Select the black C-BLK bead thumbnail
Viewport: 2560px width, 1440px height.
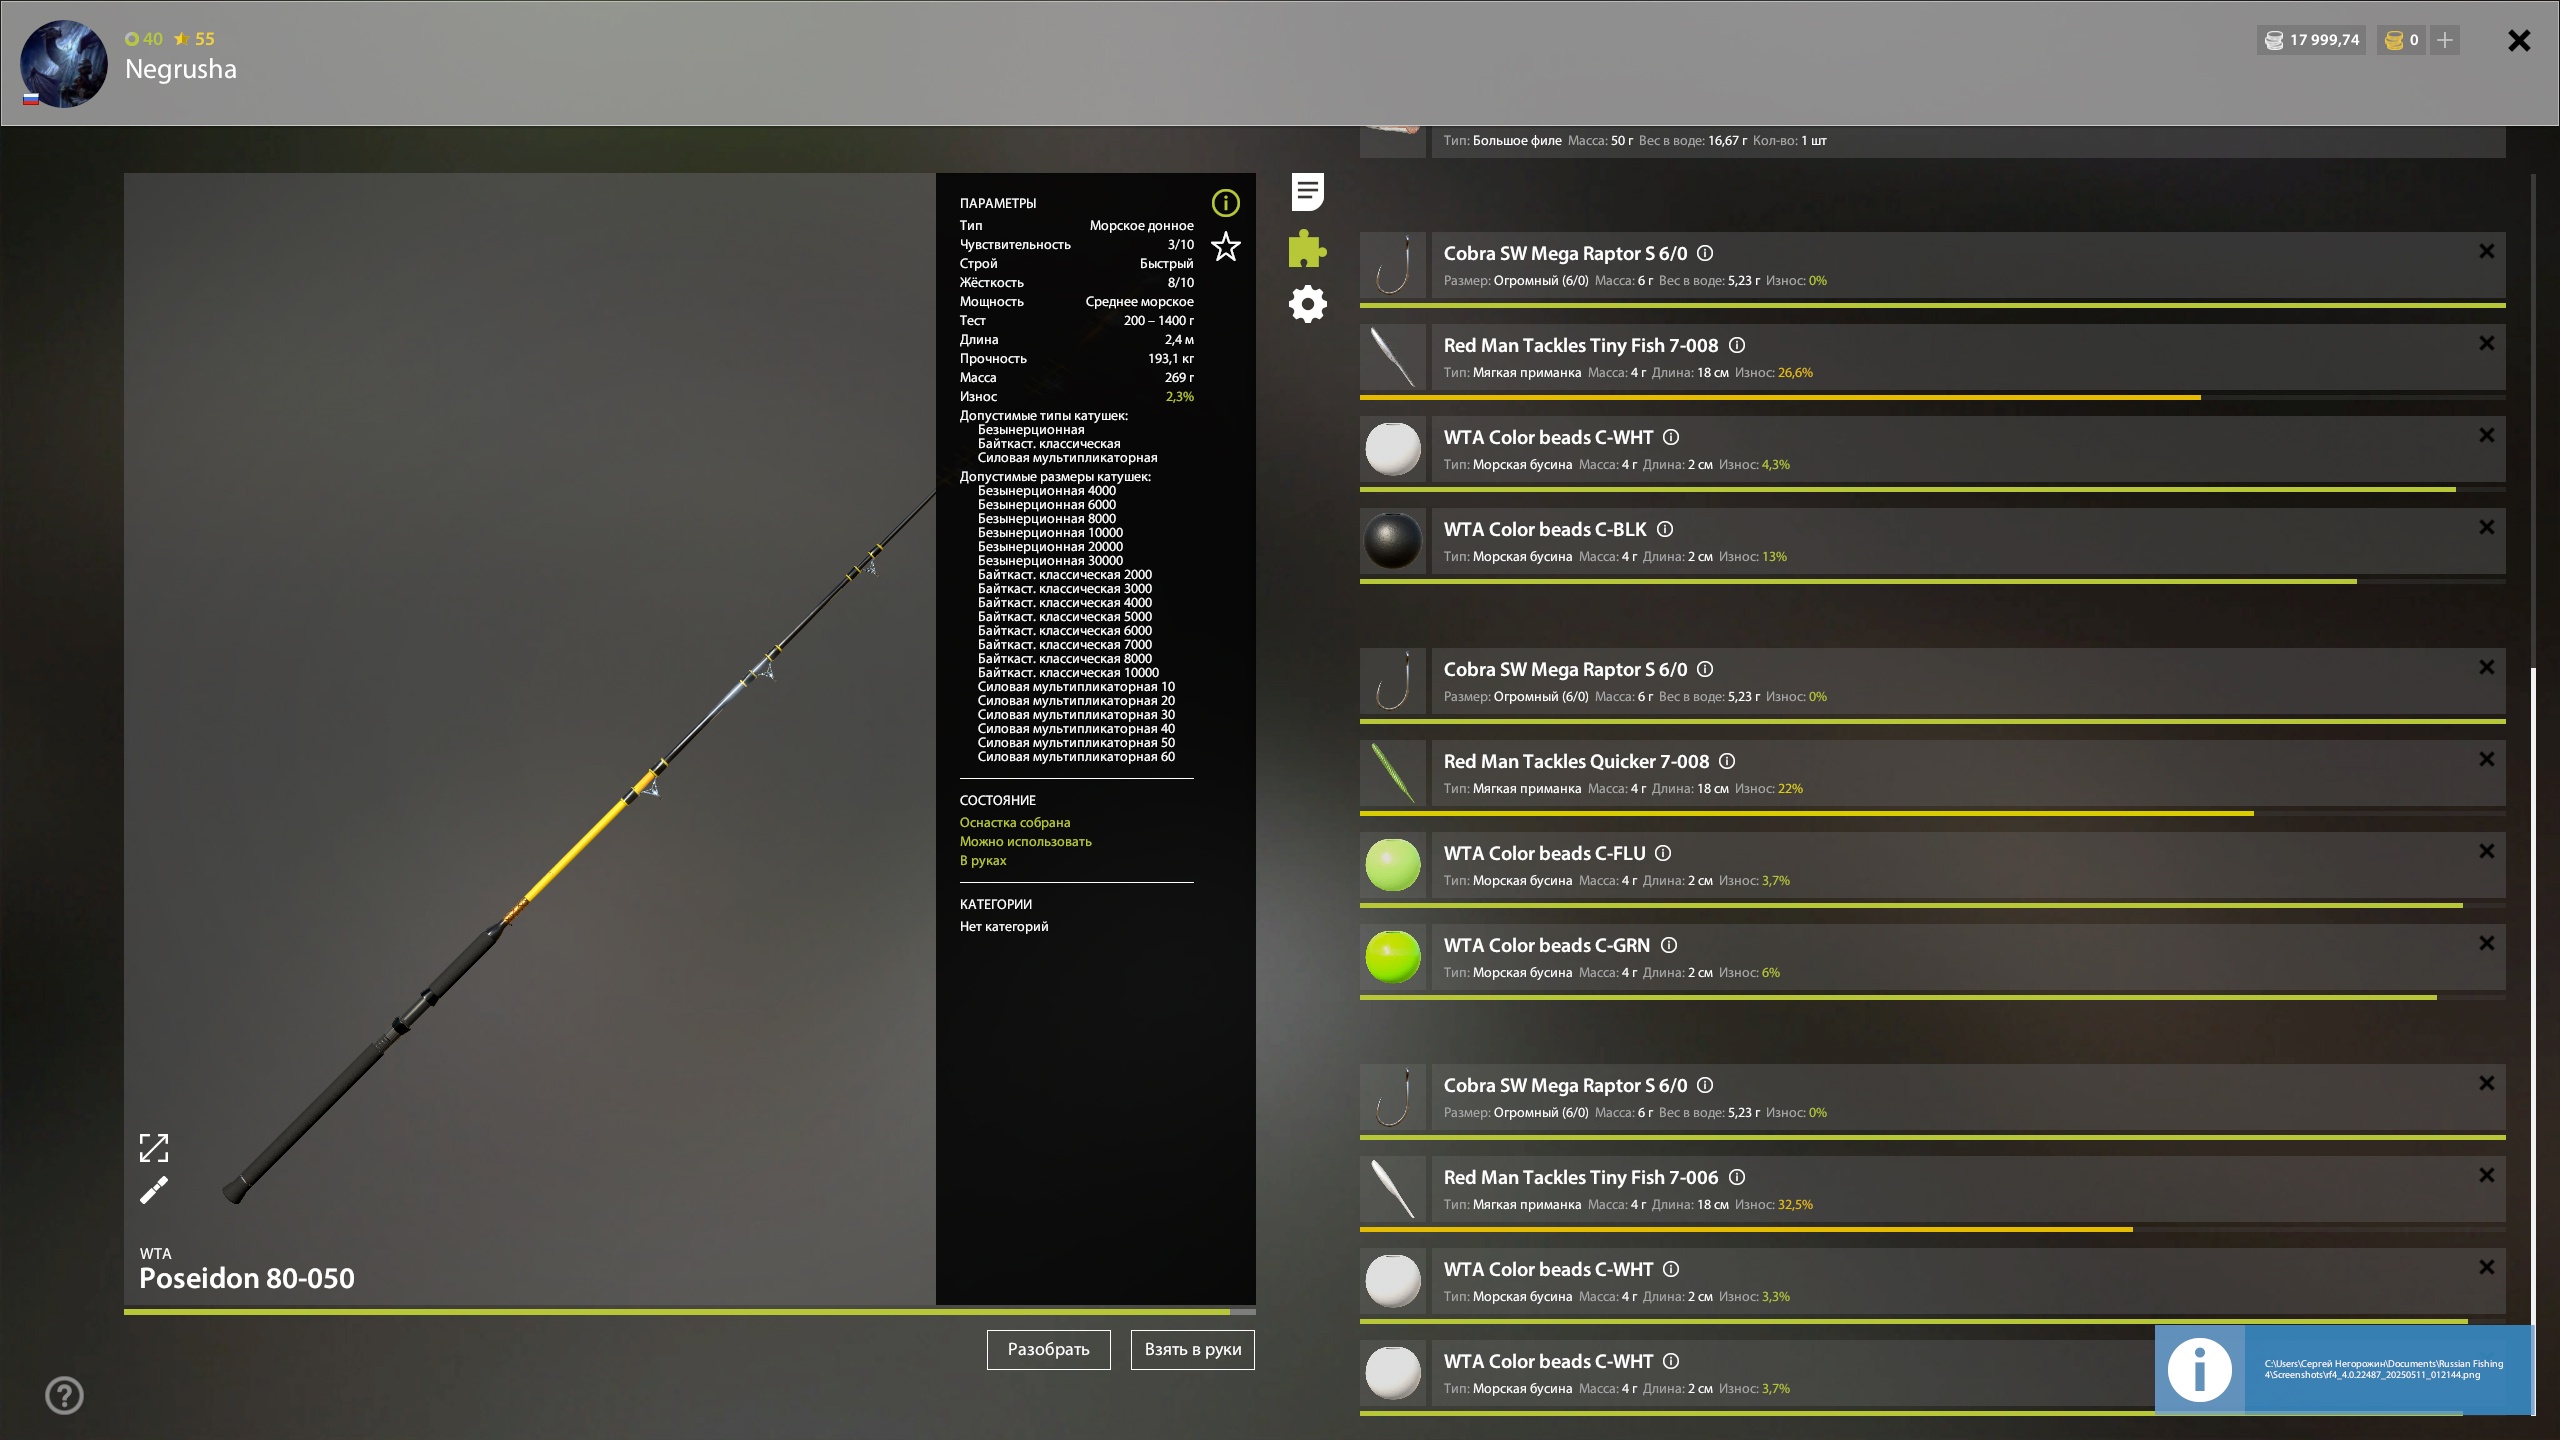pos(1393,541)
